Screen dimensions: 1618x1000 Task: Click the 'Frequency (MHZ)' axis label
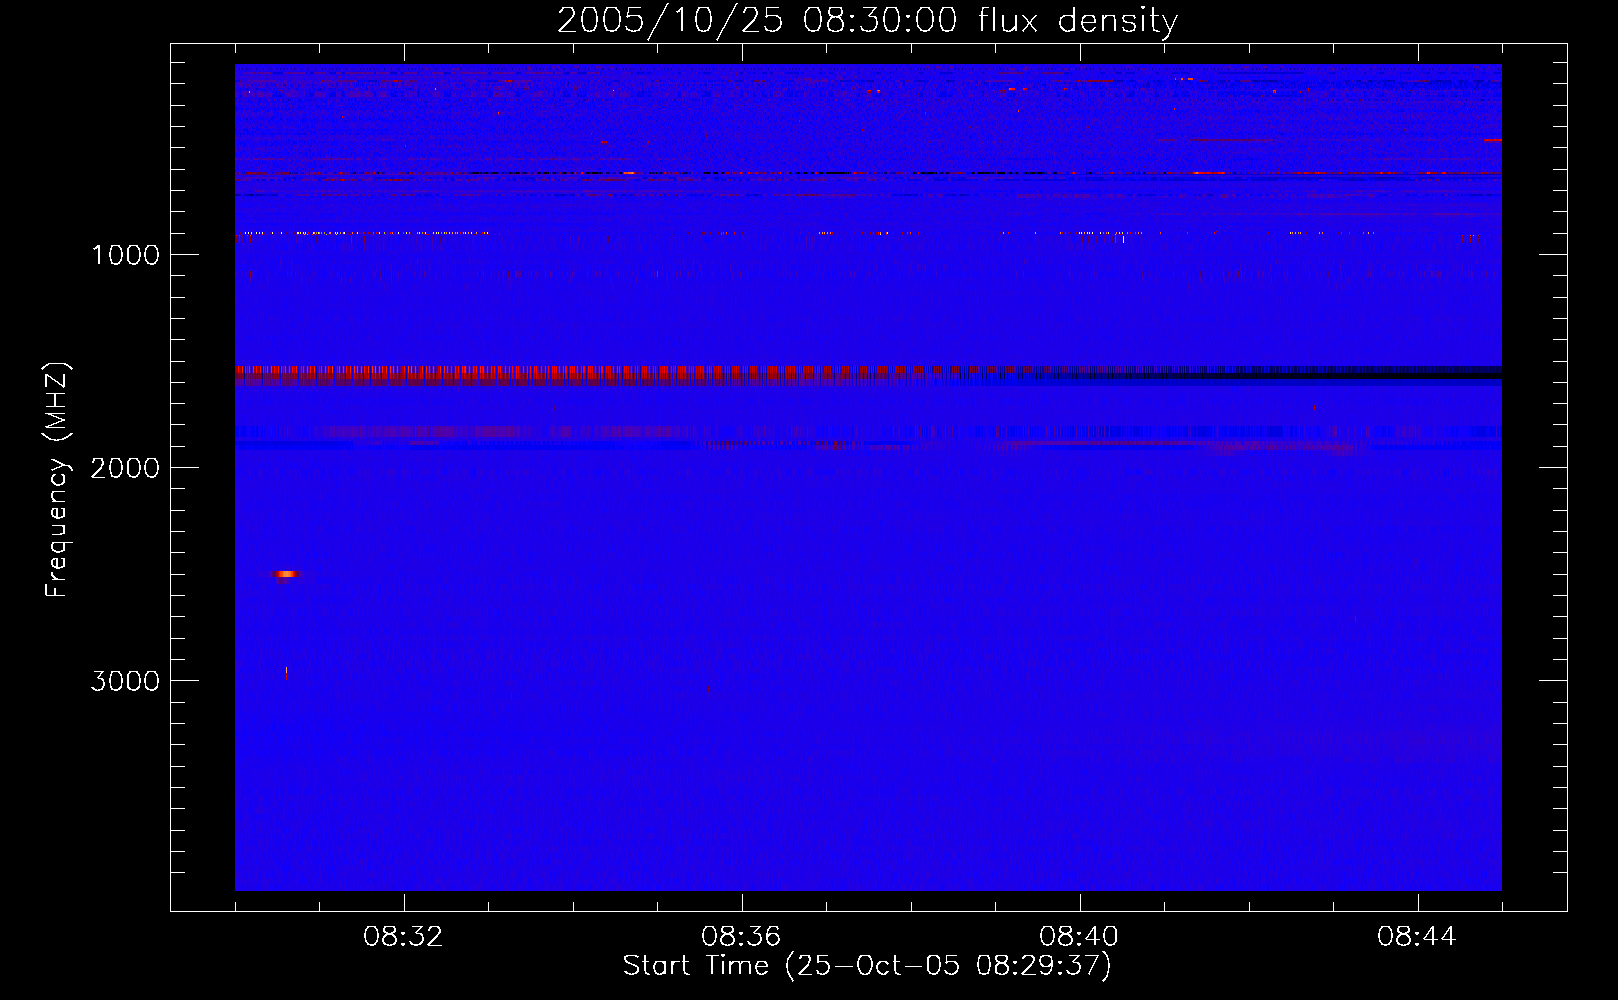[x=57, y=480]
